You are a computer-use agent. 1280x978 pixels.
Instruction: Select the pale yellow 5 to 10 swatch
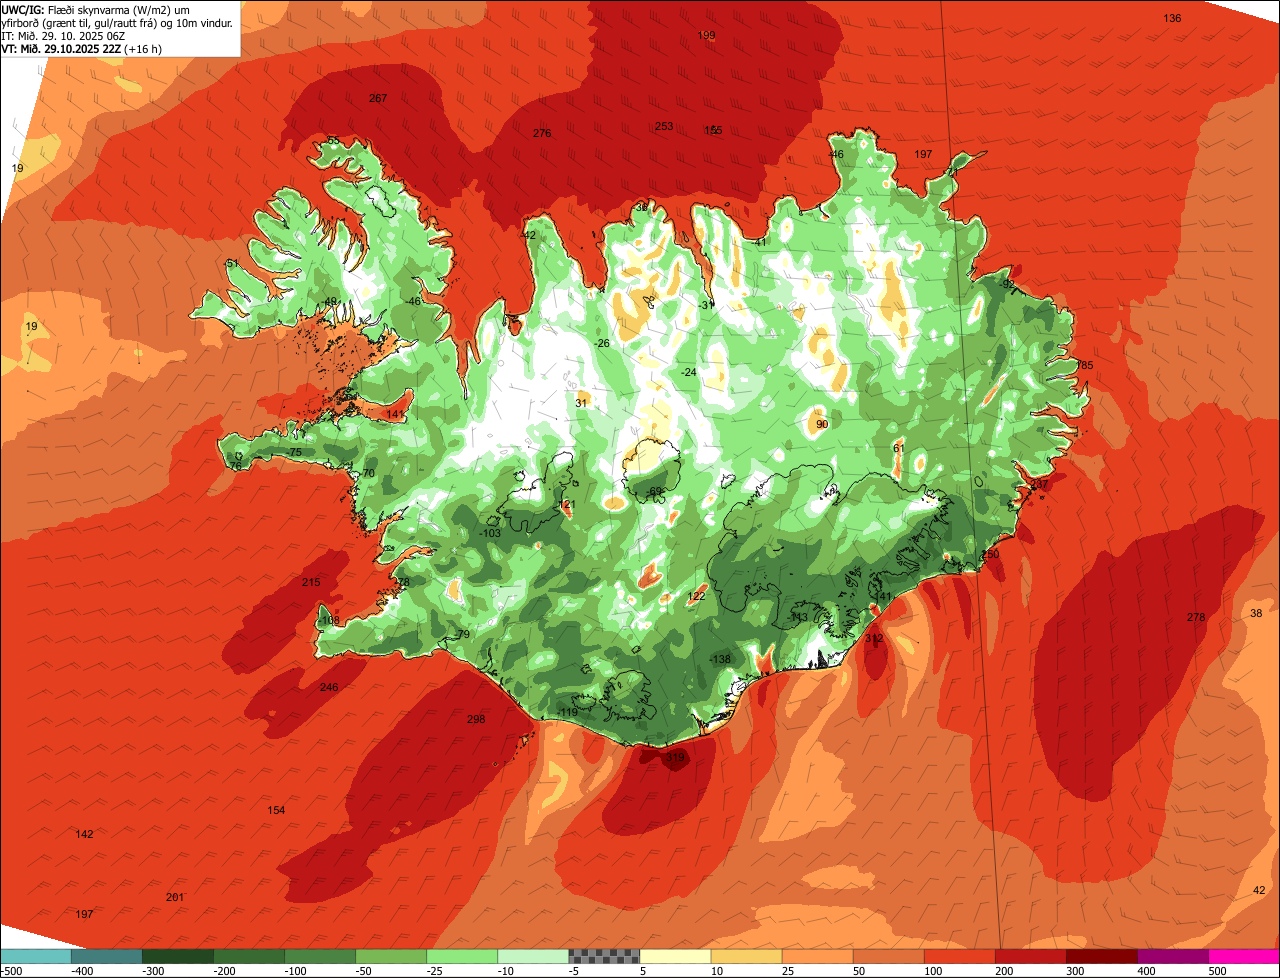point(674,956)
